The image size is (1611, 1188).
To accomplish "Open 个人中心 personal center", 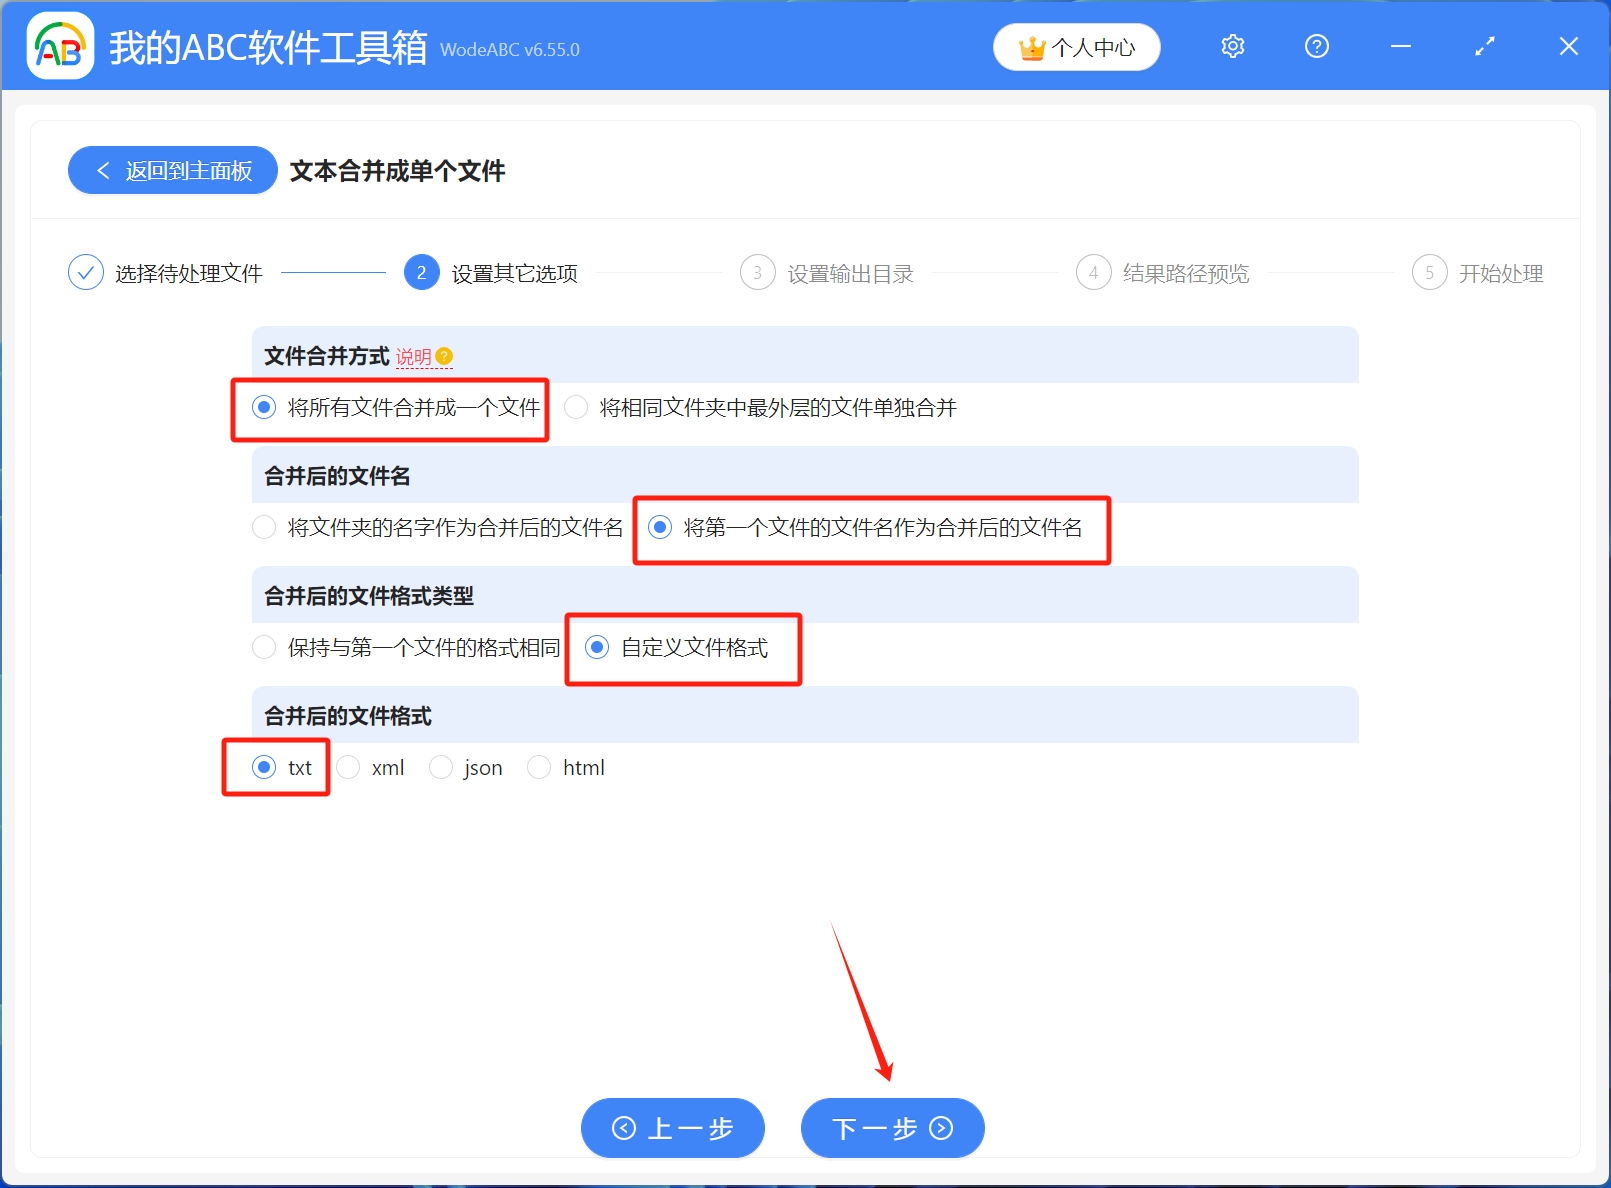I will 1076,46.
